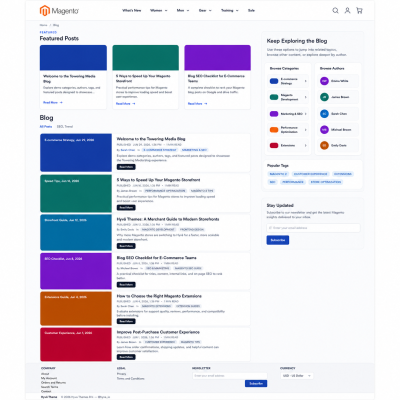Click the Home breadcrumb link
The width and height of the screenshot is (400, 400).
coord(43,25)
